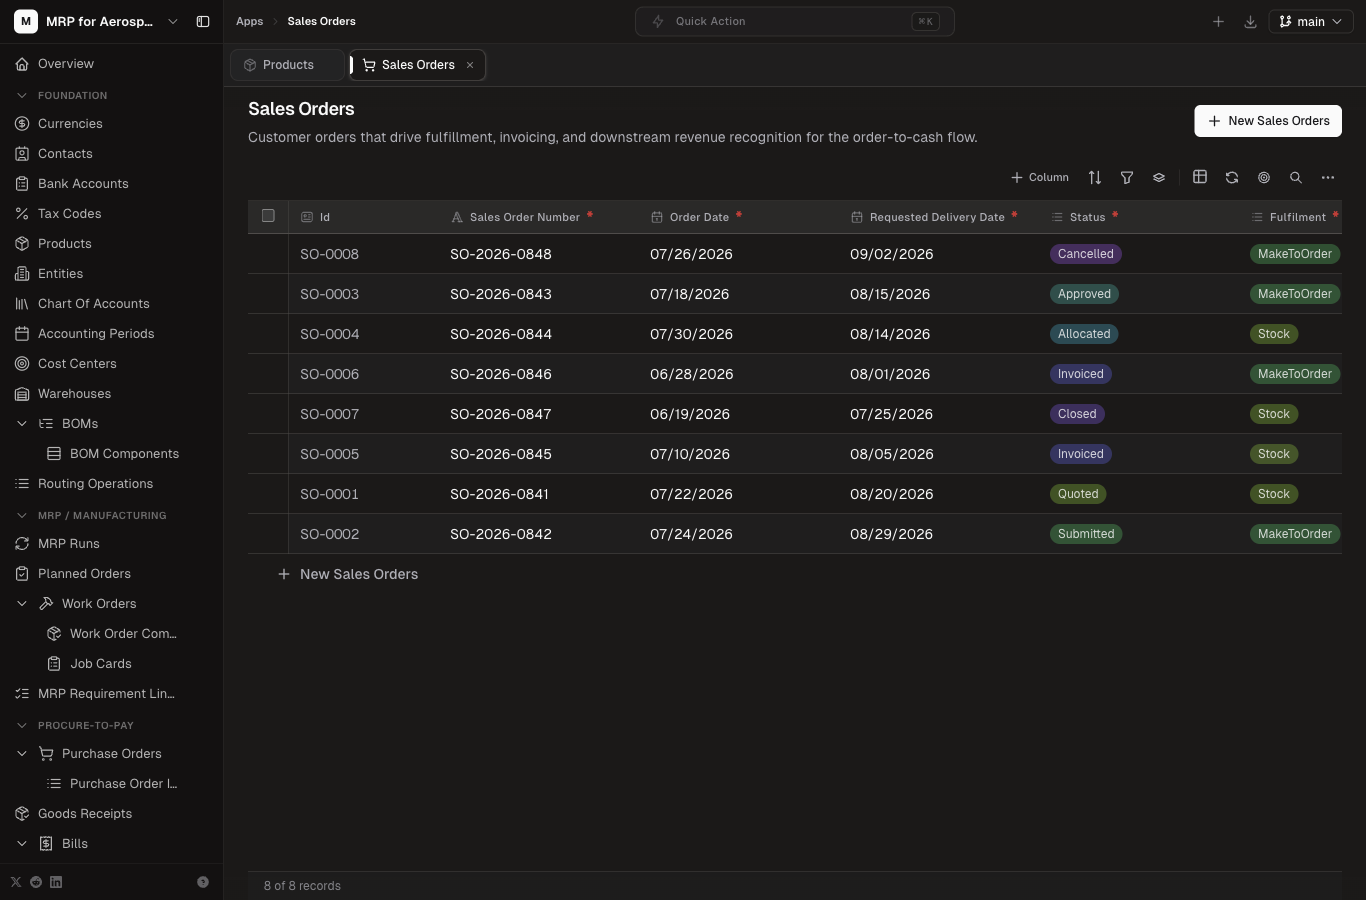Viewport: 1366px width, 900px height.
Task: Click New Sales Orders row below the table
Action: point(347,574)
